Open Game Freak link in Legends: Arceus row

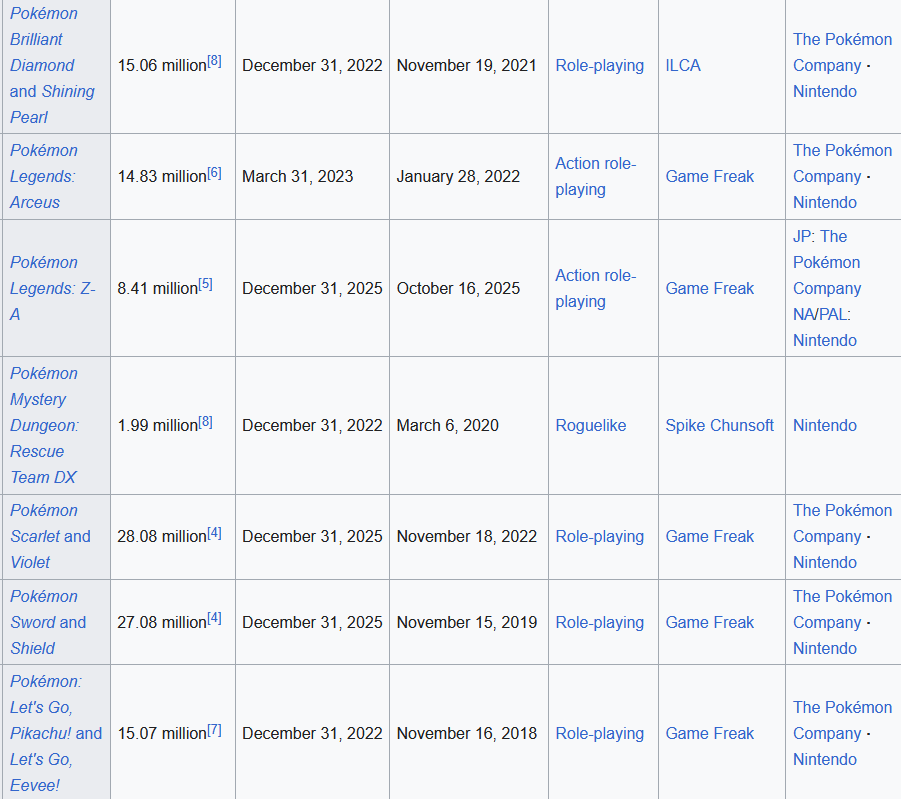pyautogui.click(x=710, y=176)
